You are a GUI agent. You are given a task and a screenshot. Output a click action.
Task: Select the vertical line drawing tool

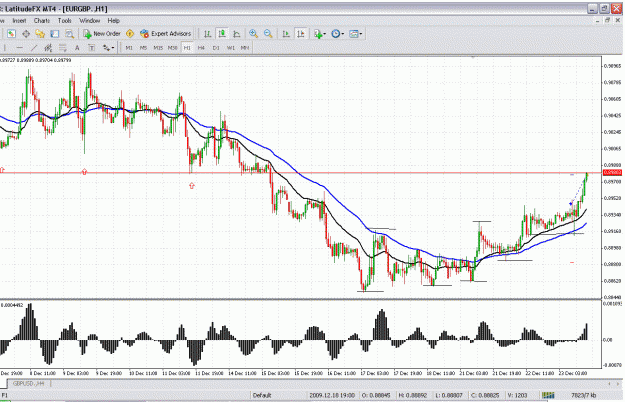click(5, 48)
